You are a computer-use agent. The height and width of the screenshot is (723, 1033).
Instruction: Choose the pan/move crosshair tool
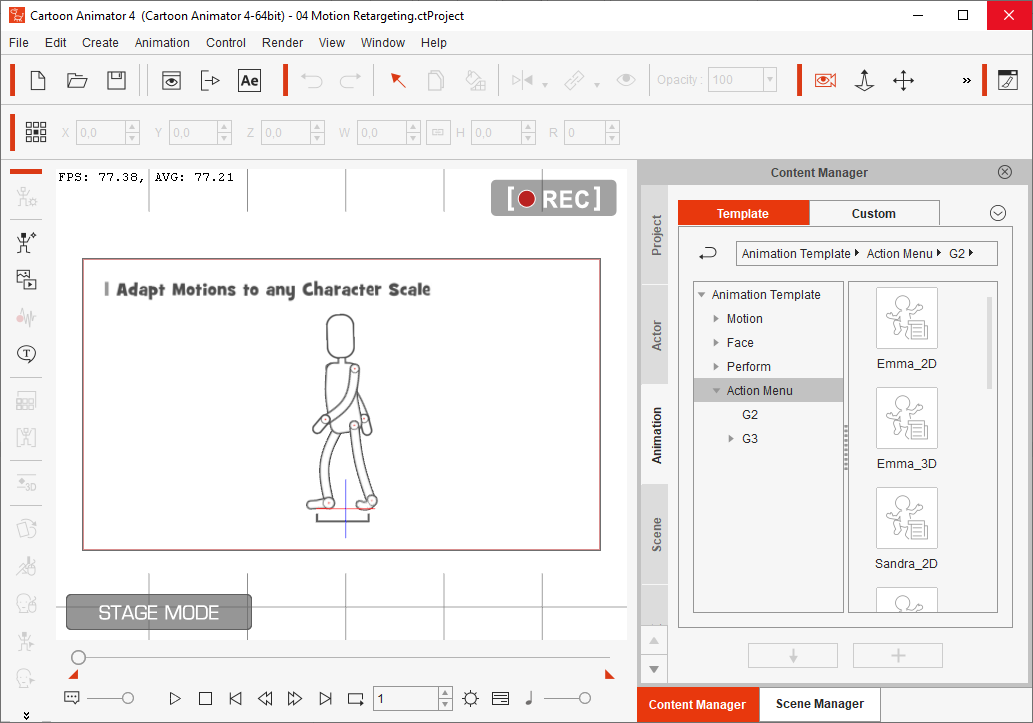click(x=903, y=80)
